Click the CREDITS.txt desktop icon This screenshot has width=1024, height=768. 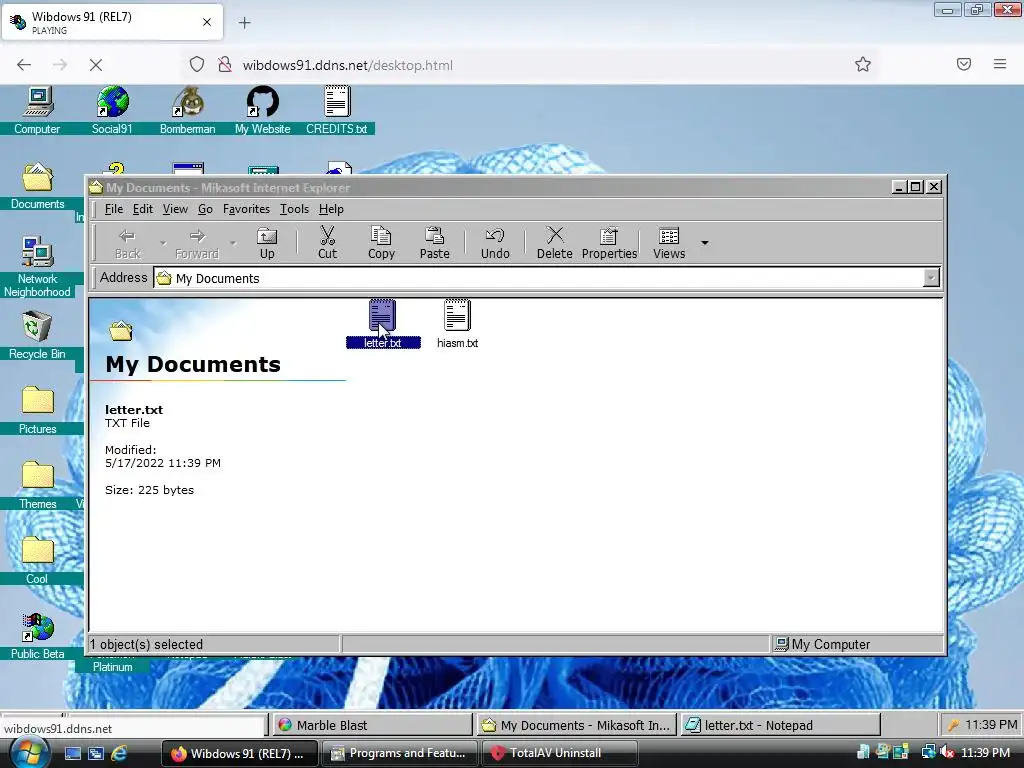(337, 110)
